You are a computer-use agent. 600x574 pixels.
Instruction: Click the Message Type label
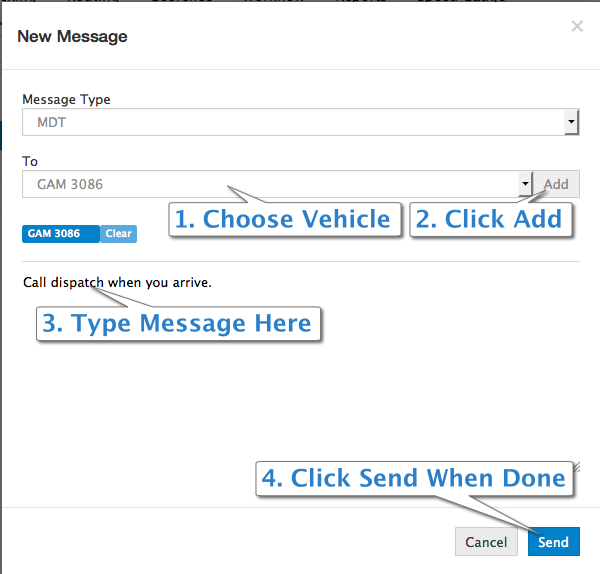(66, 99)
